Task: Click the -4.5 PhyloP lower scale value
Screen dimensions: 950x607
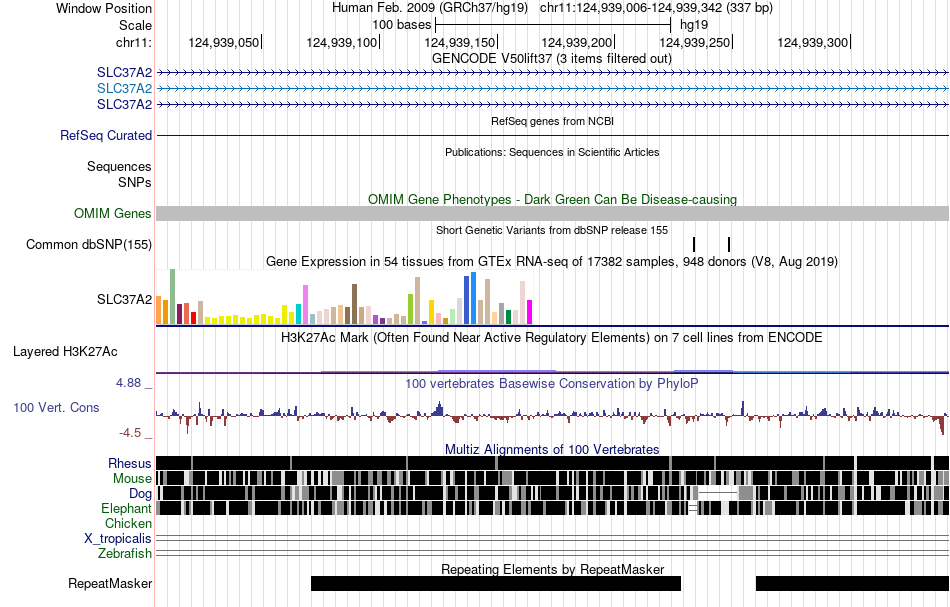Action: (x=130, y=433)
